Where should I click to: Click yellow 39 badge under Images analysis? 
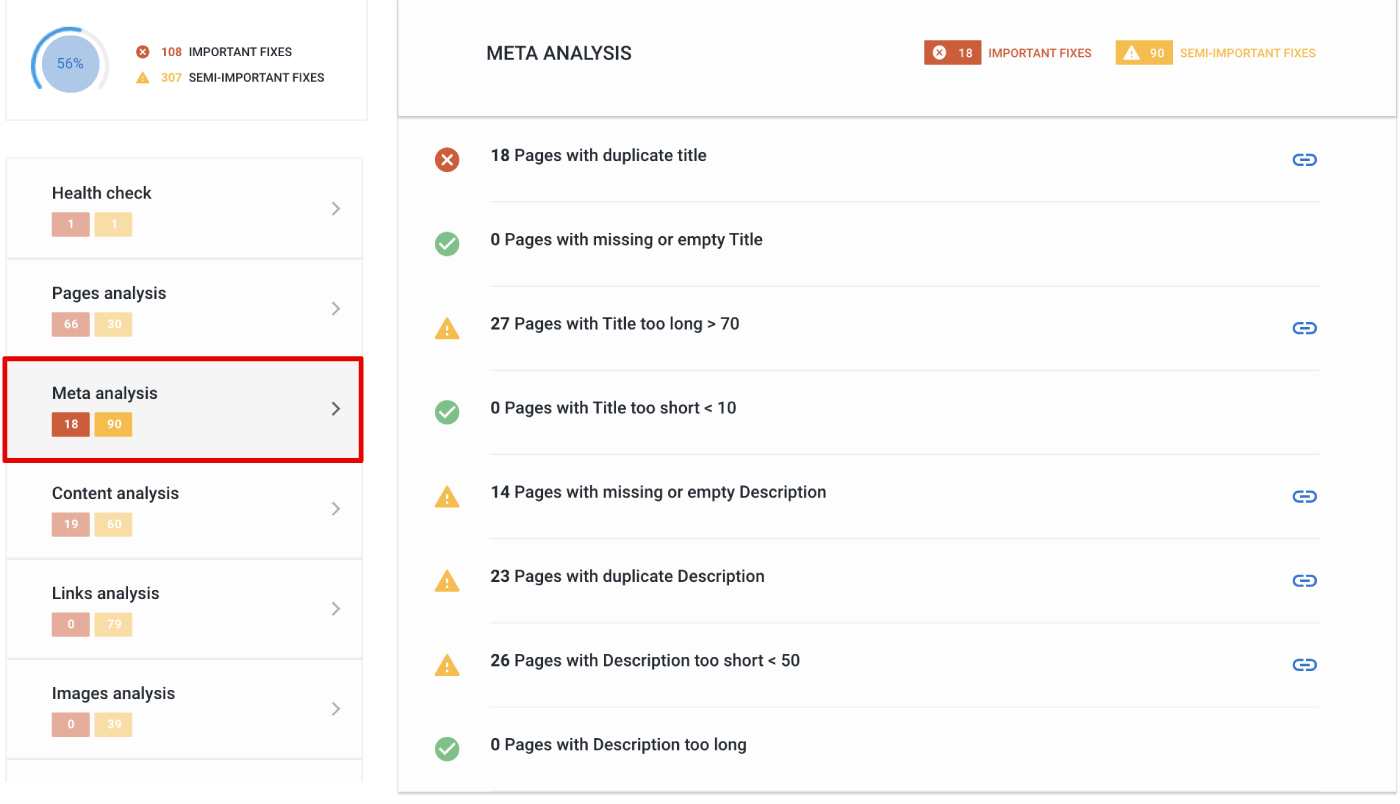pyautogui.click(x=114, y=724)
